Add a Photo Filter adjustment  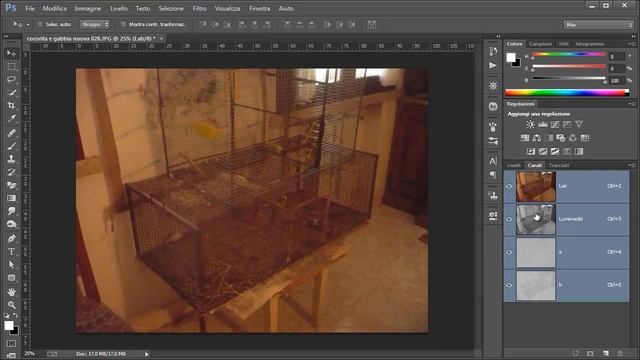(x=561, y=138)
